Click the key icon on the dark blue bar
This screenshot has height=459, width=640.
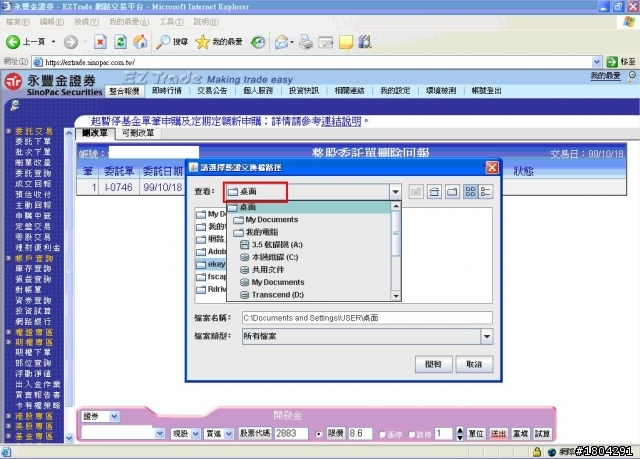tap(15, 105)
